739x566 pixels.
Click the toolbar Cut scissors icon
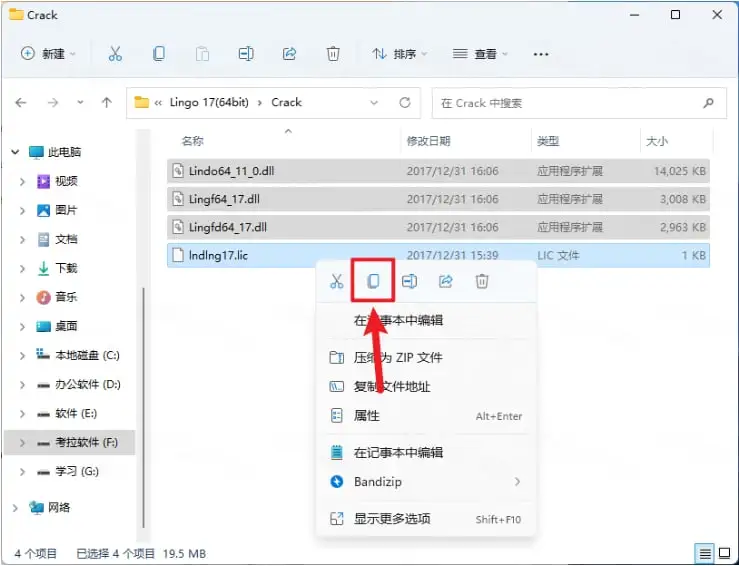(x=115, y=54)
